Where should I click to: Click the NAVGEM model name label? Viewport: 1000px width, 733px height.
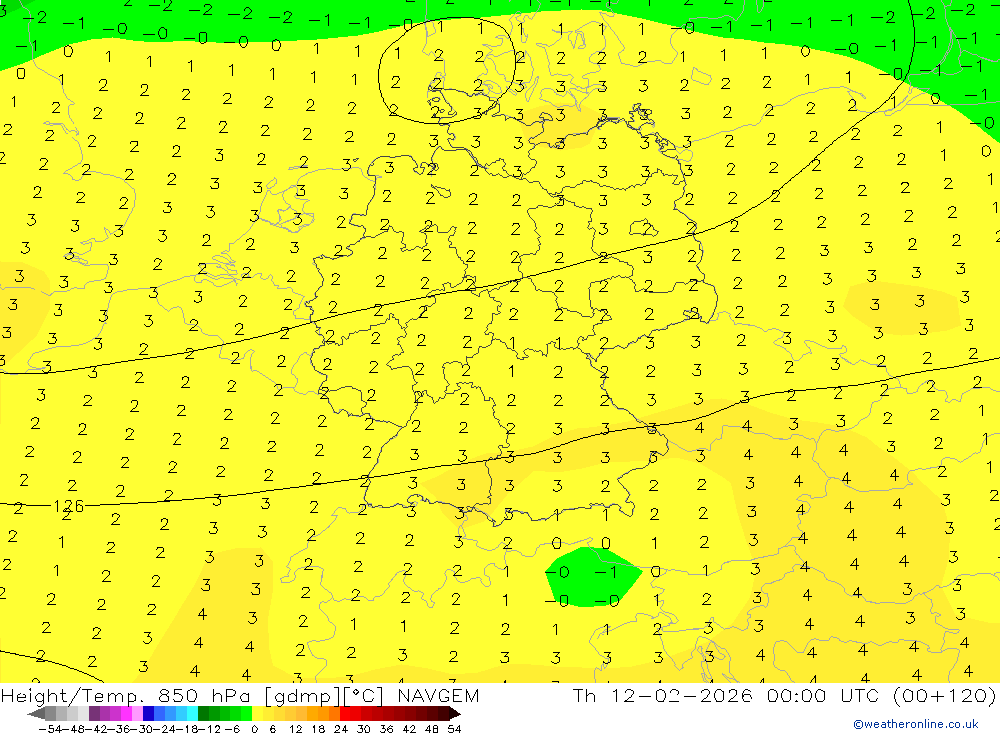tap(438, 695)
